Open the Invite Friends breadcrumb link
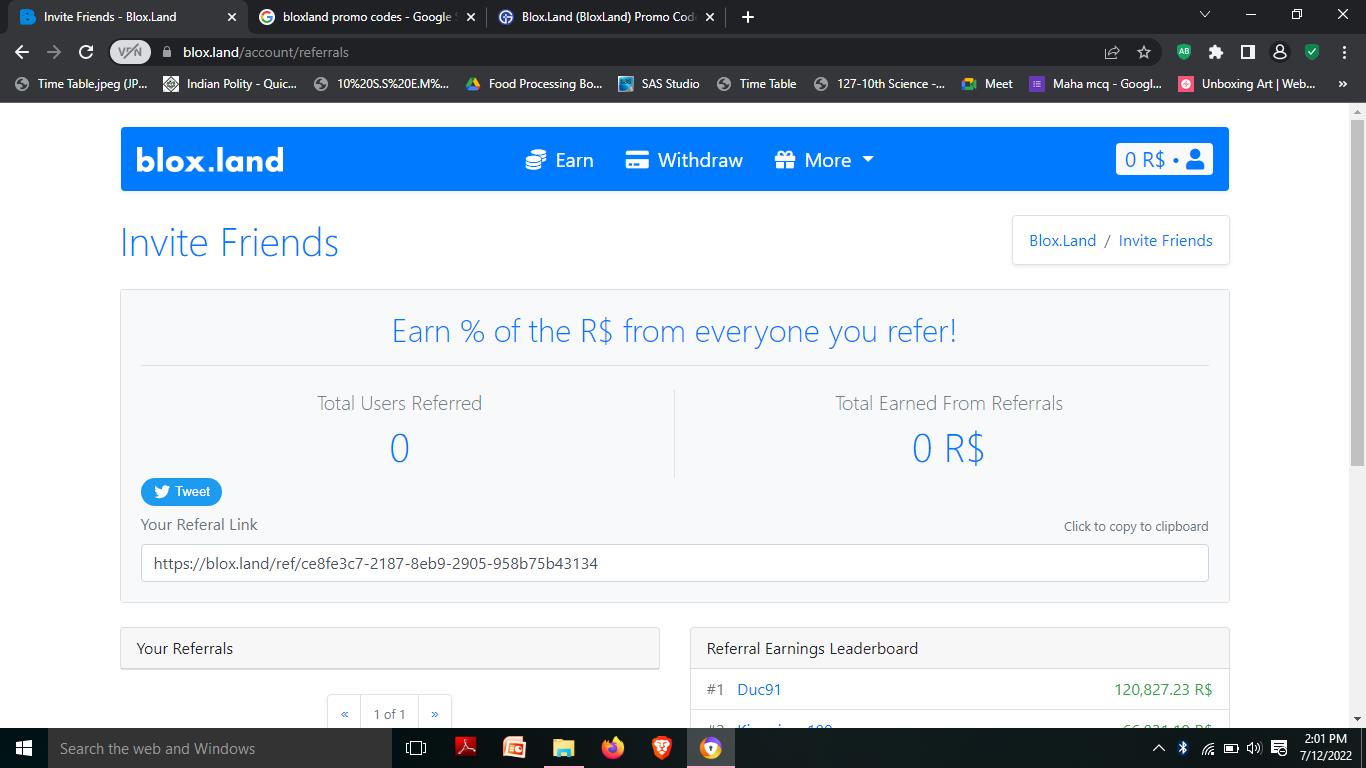Screen dimensions: 1366x768 1165,240
